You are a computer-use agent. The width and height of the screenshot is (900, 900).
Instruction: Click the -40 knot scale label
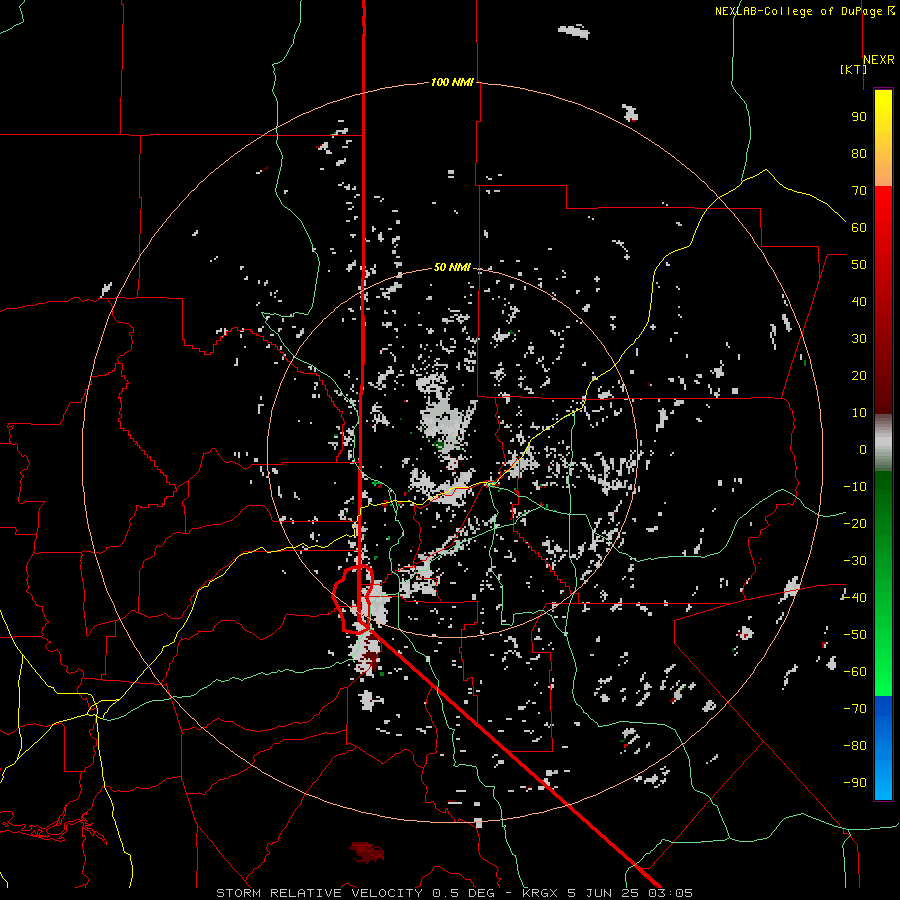pos(855,598)
